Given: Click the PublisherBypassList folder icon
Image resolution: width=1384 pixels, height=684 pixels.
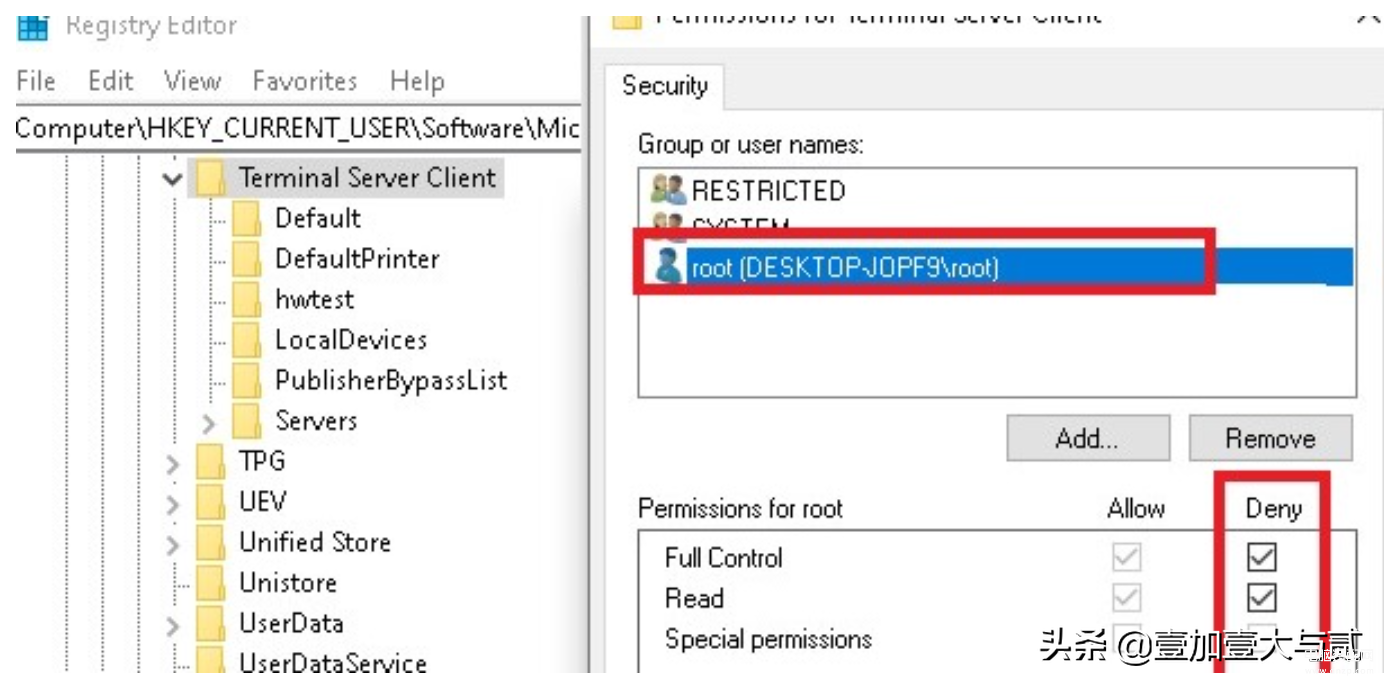Looking at the screenshot, I should (x=246, y=380).
